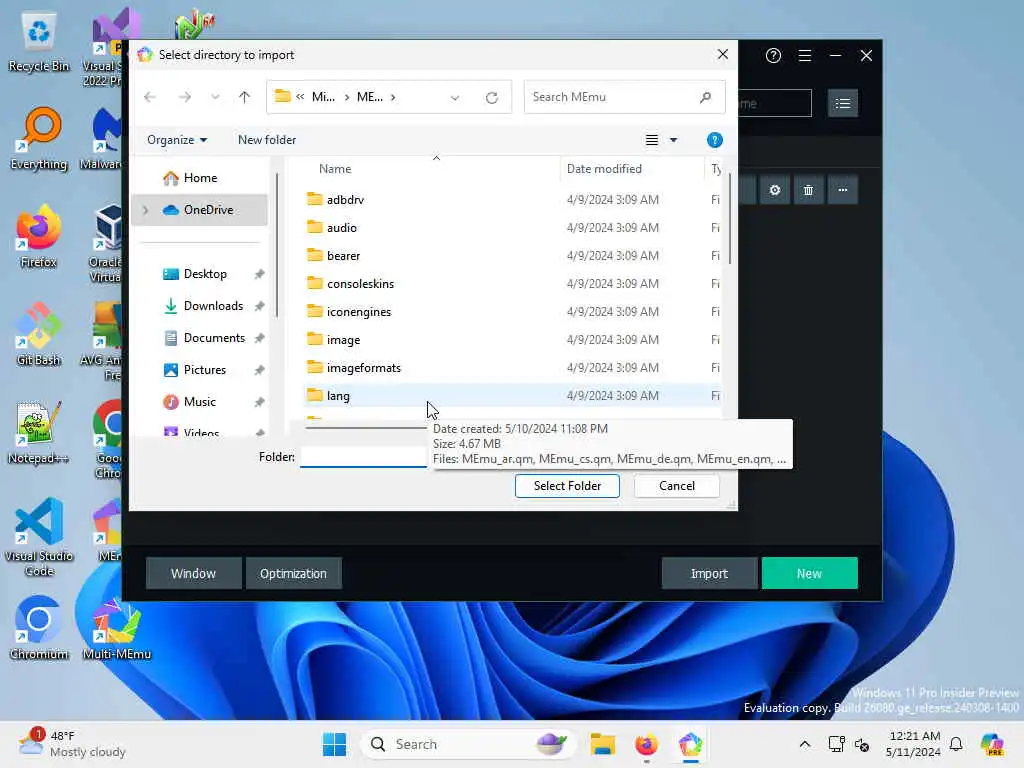
Task: Expand the OneDrive tree node
Action: point(146,210)
